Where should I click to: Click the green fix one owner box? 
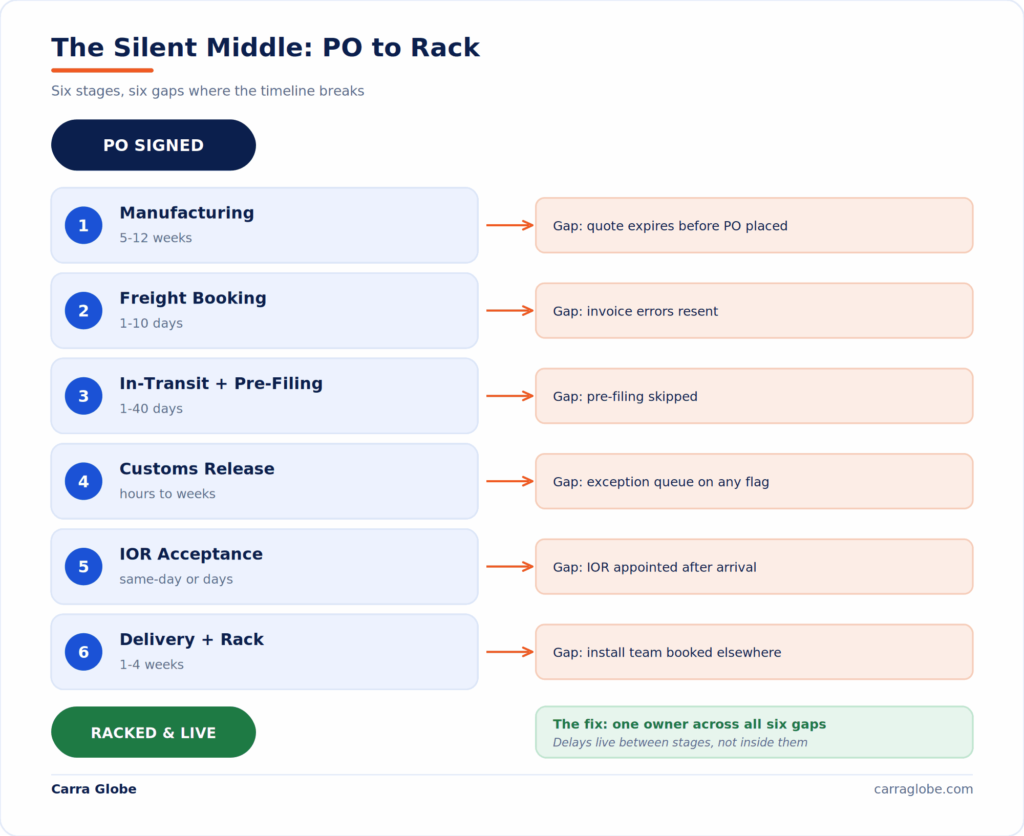click(754, 732)
